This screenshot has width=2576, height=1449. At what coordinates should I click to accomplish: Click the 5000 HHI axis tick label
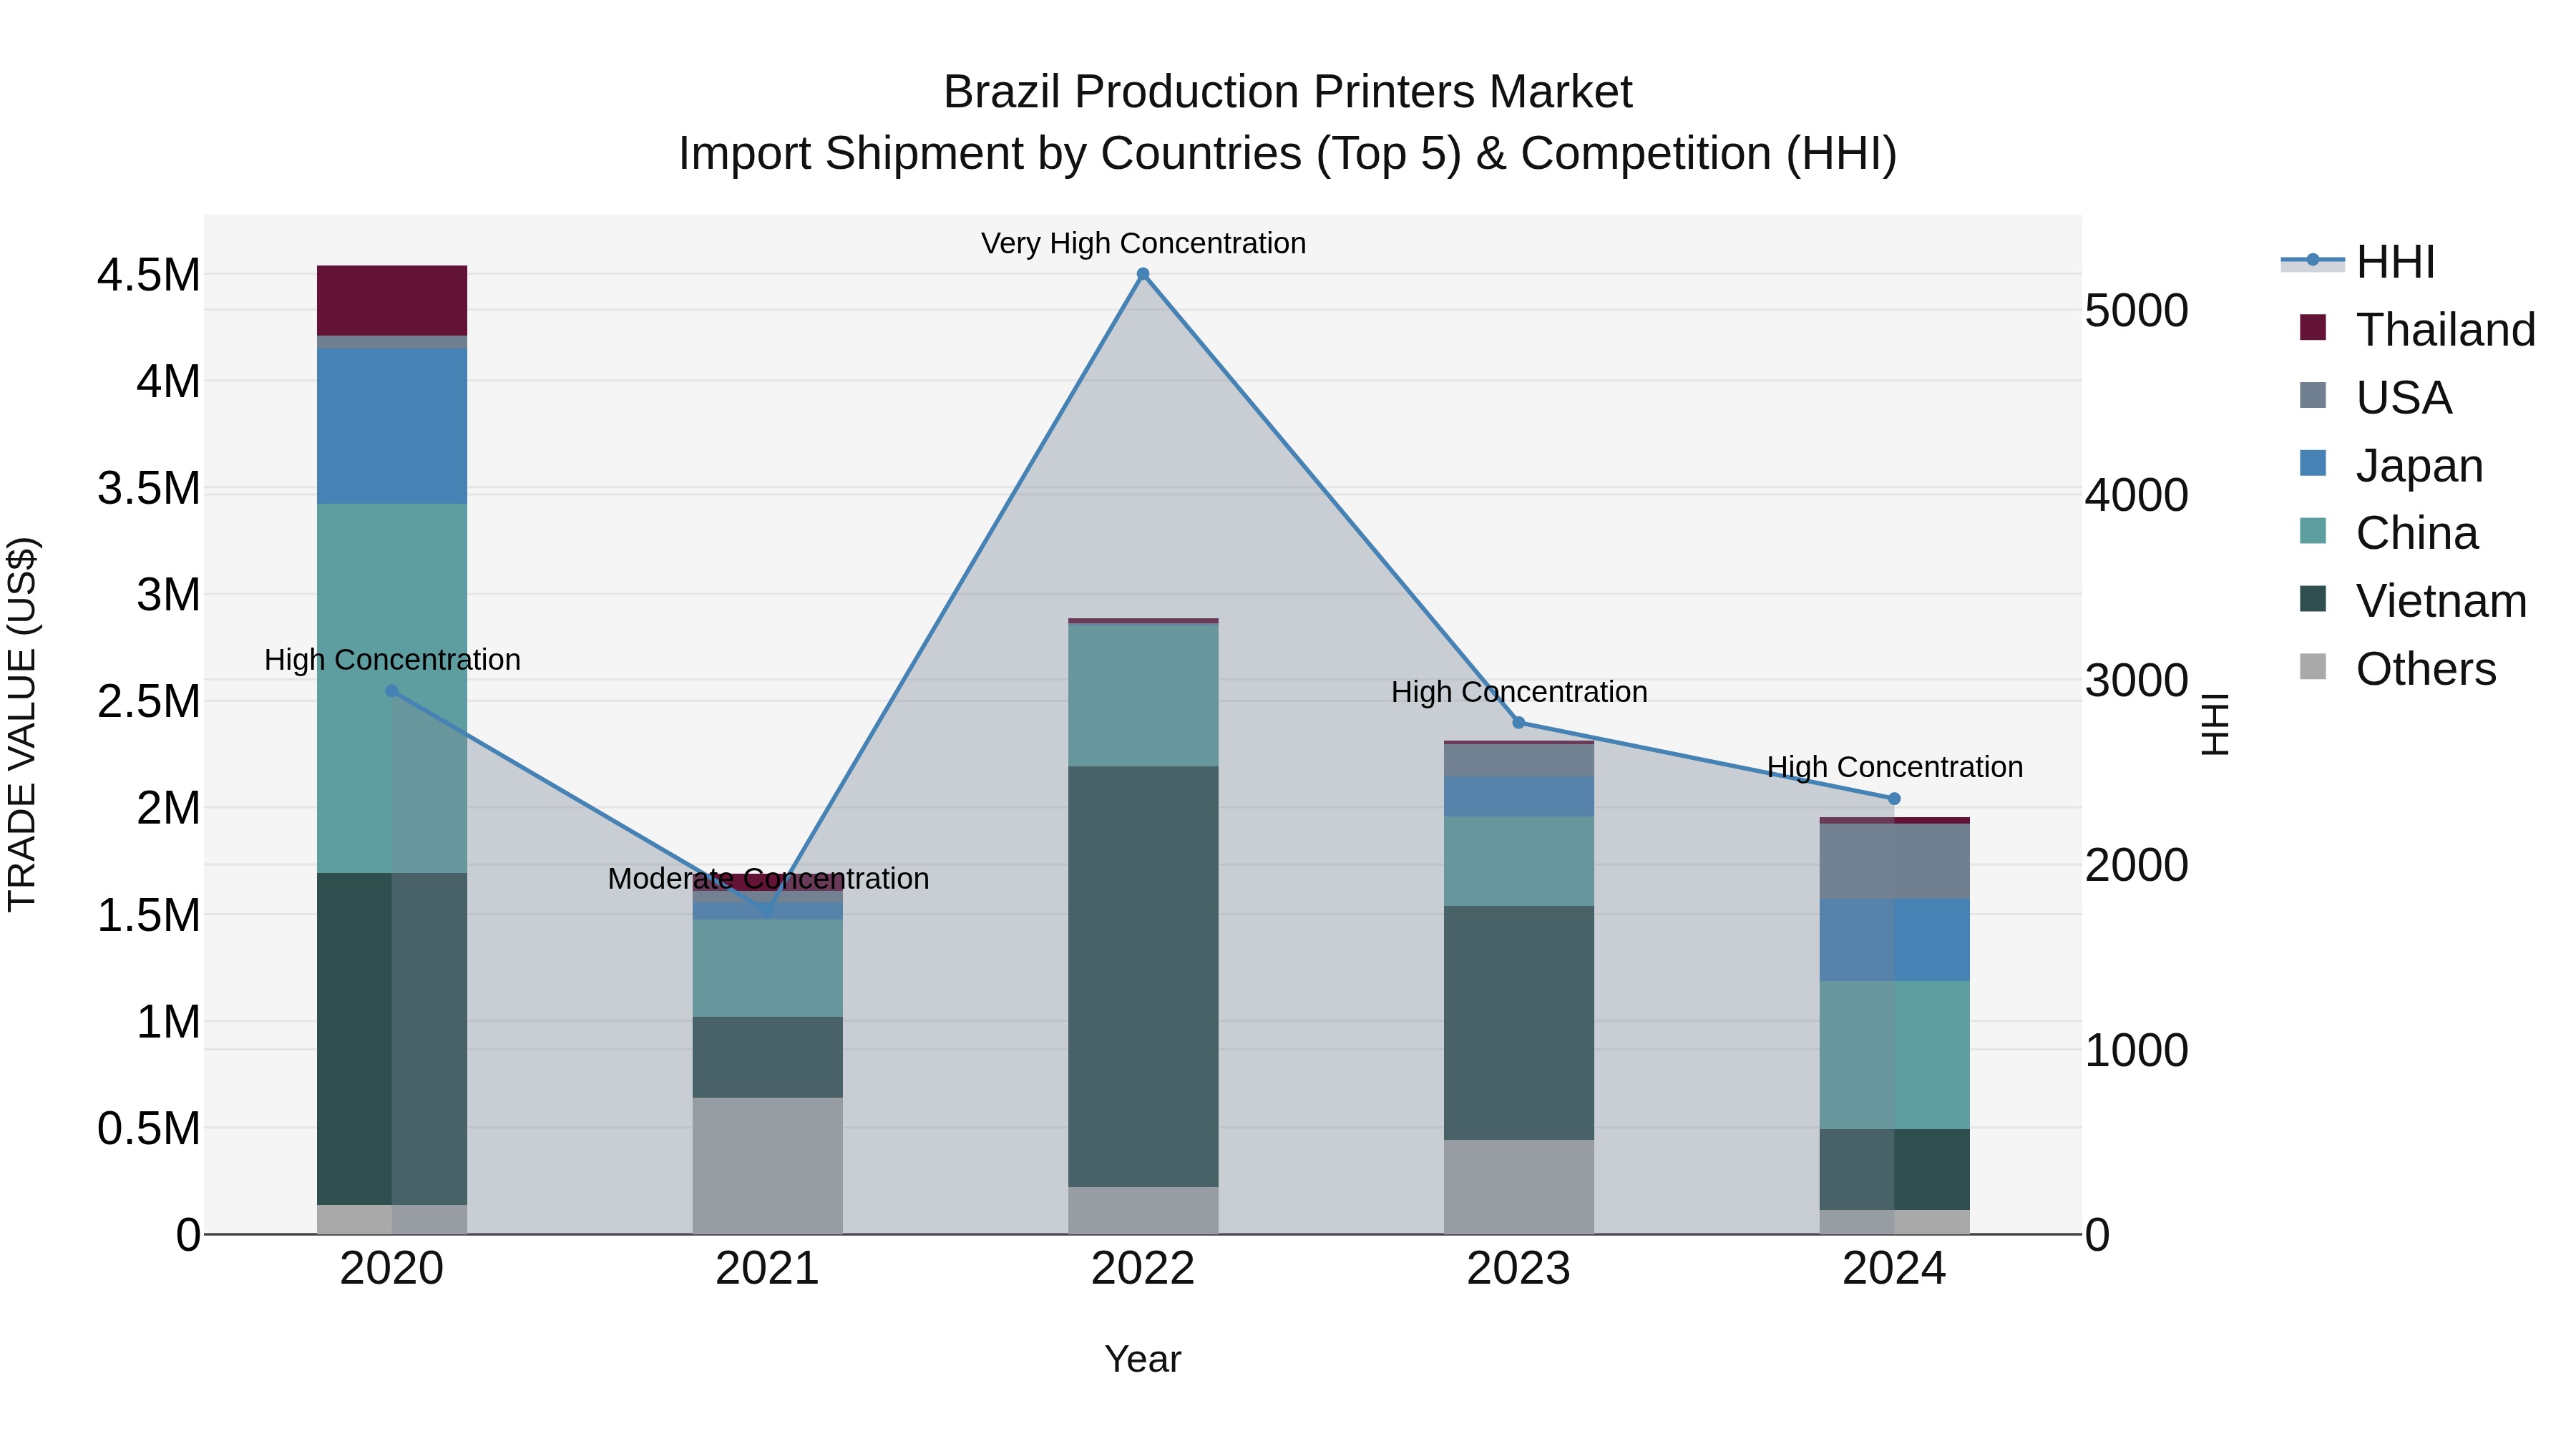coord(2137,310)
